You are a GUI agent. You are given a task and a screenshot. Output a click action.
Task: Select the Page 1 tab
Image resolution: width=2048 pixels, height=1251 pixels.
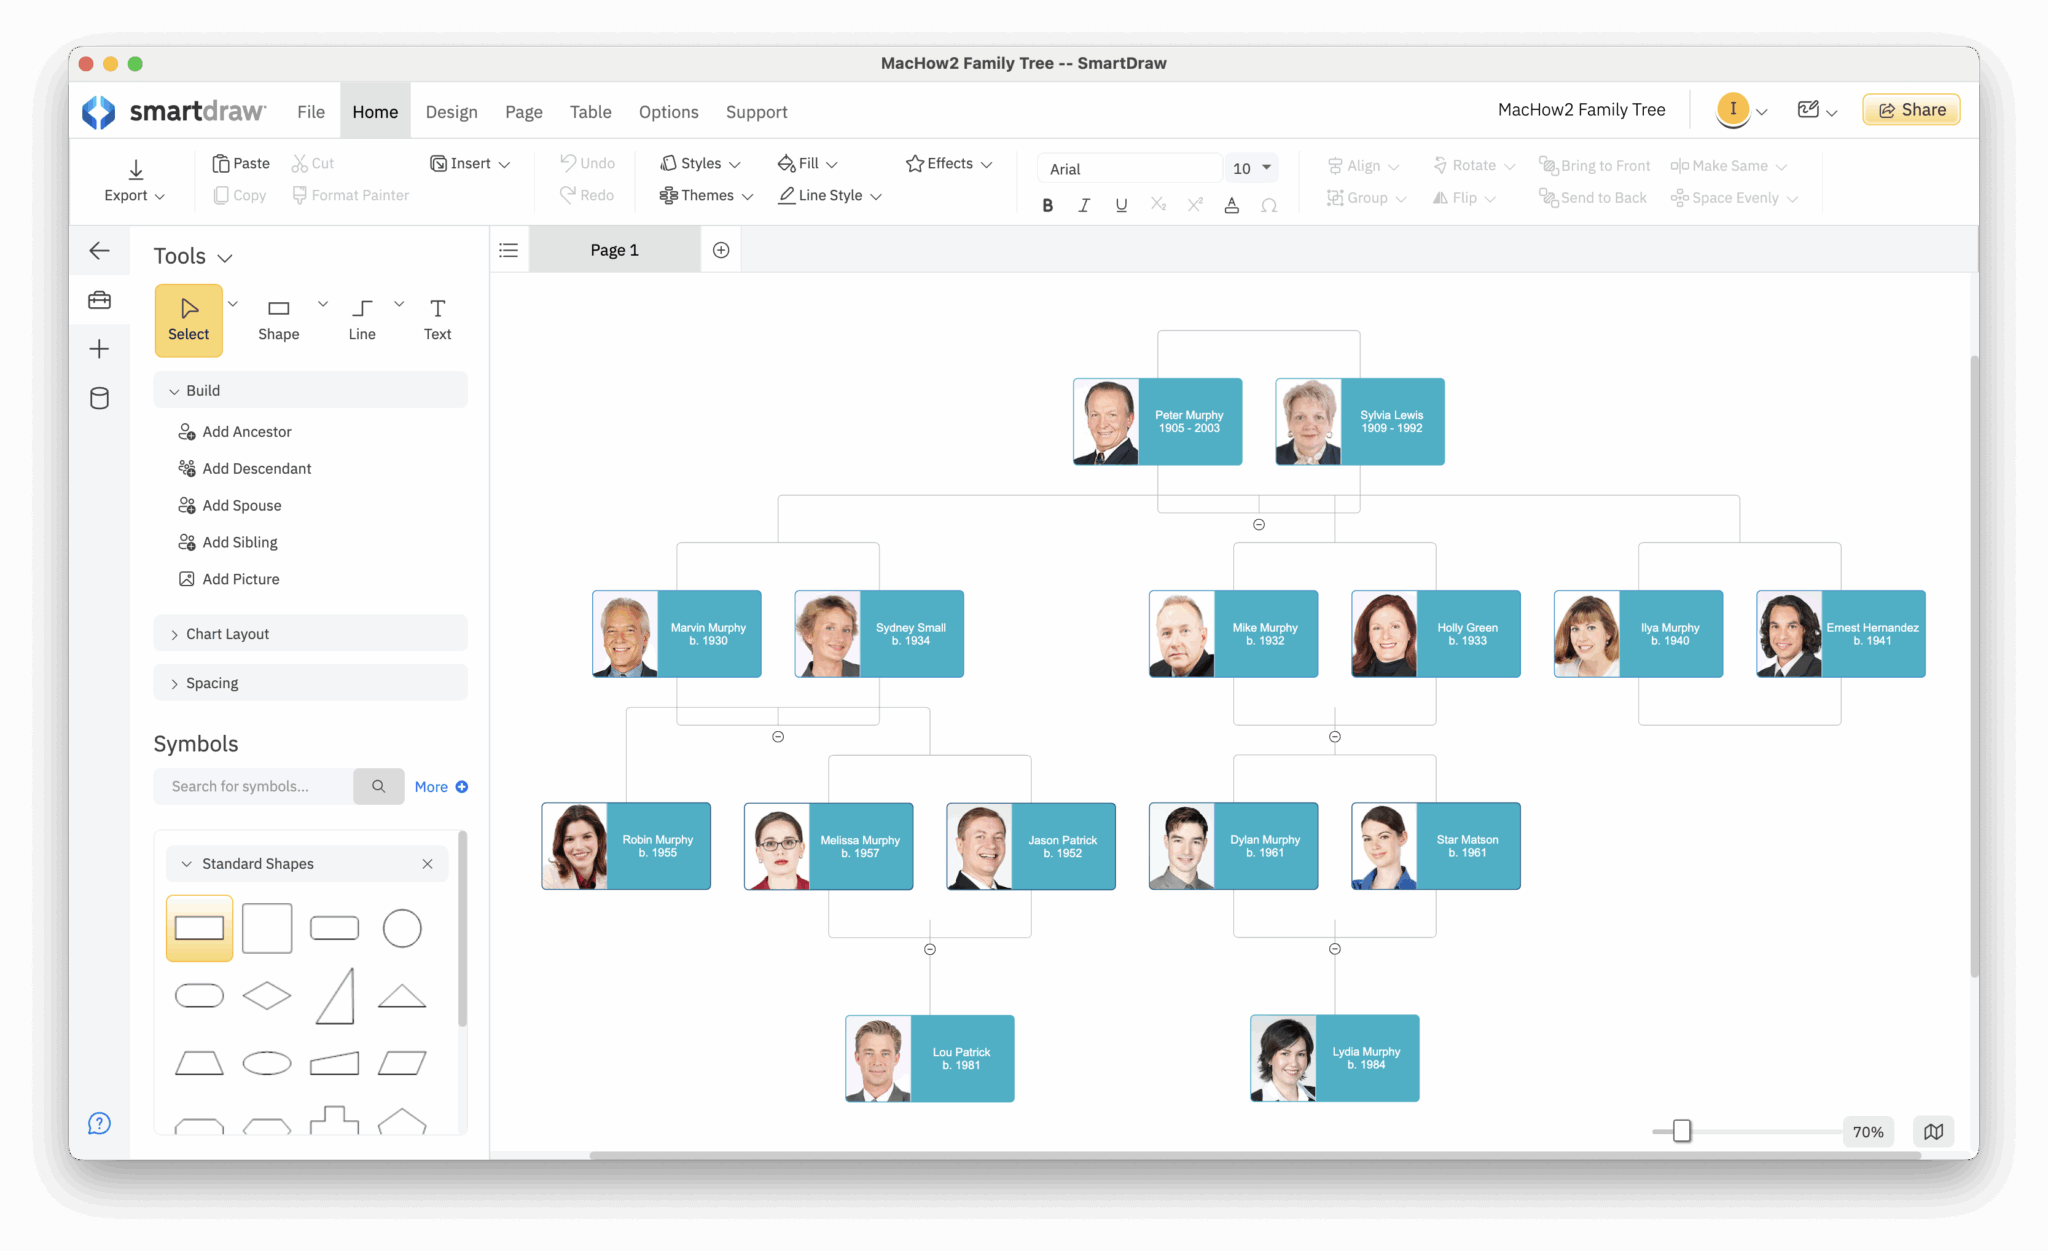(x=614, y=249)
